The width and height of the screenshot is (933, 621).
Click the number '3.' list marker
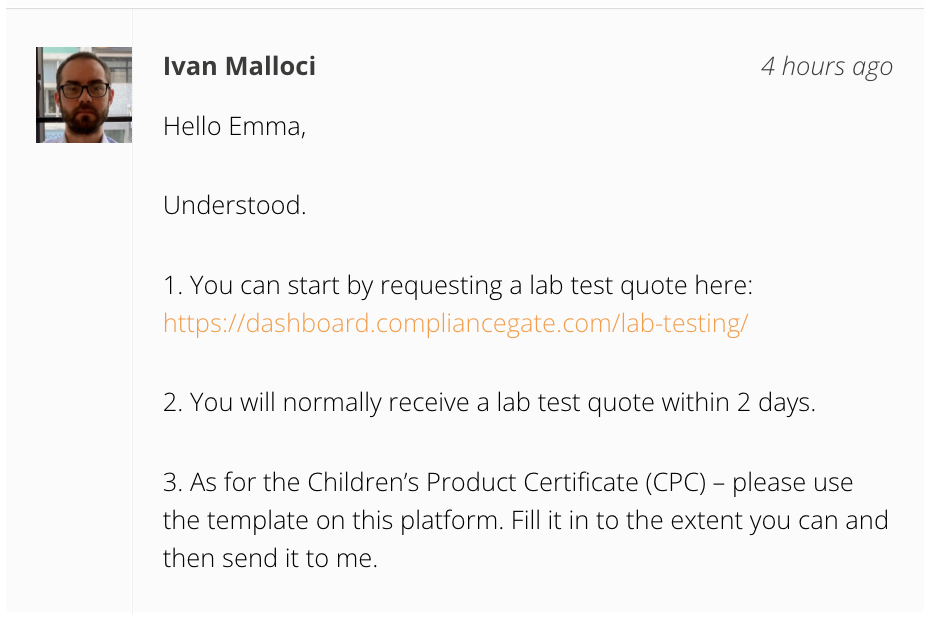pos(173,482)
